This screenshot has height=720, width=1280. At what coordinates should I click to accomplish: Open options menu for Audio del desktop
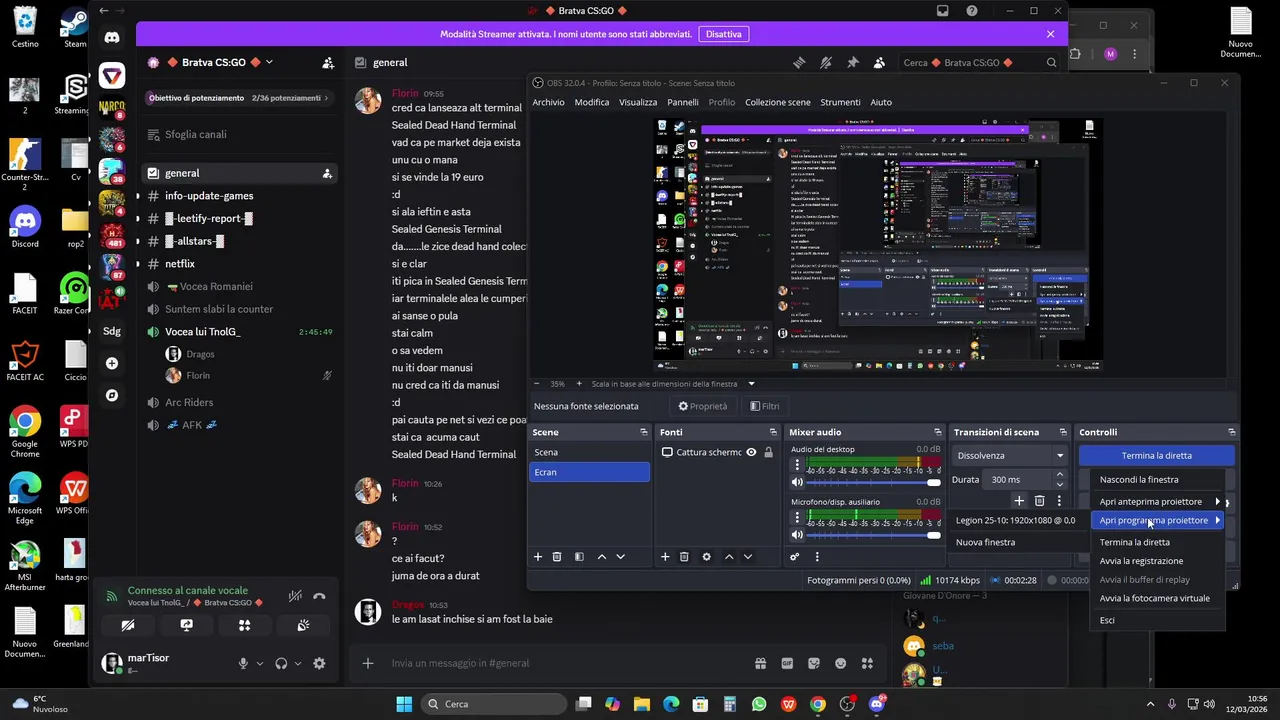797,465
